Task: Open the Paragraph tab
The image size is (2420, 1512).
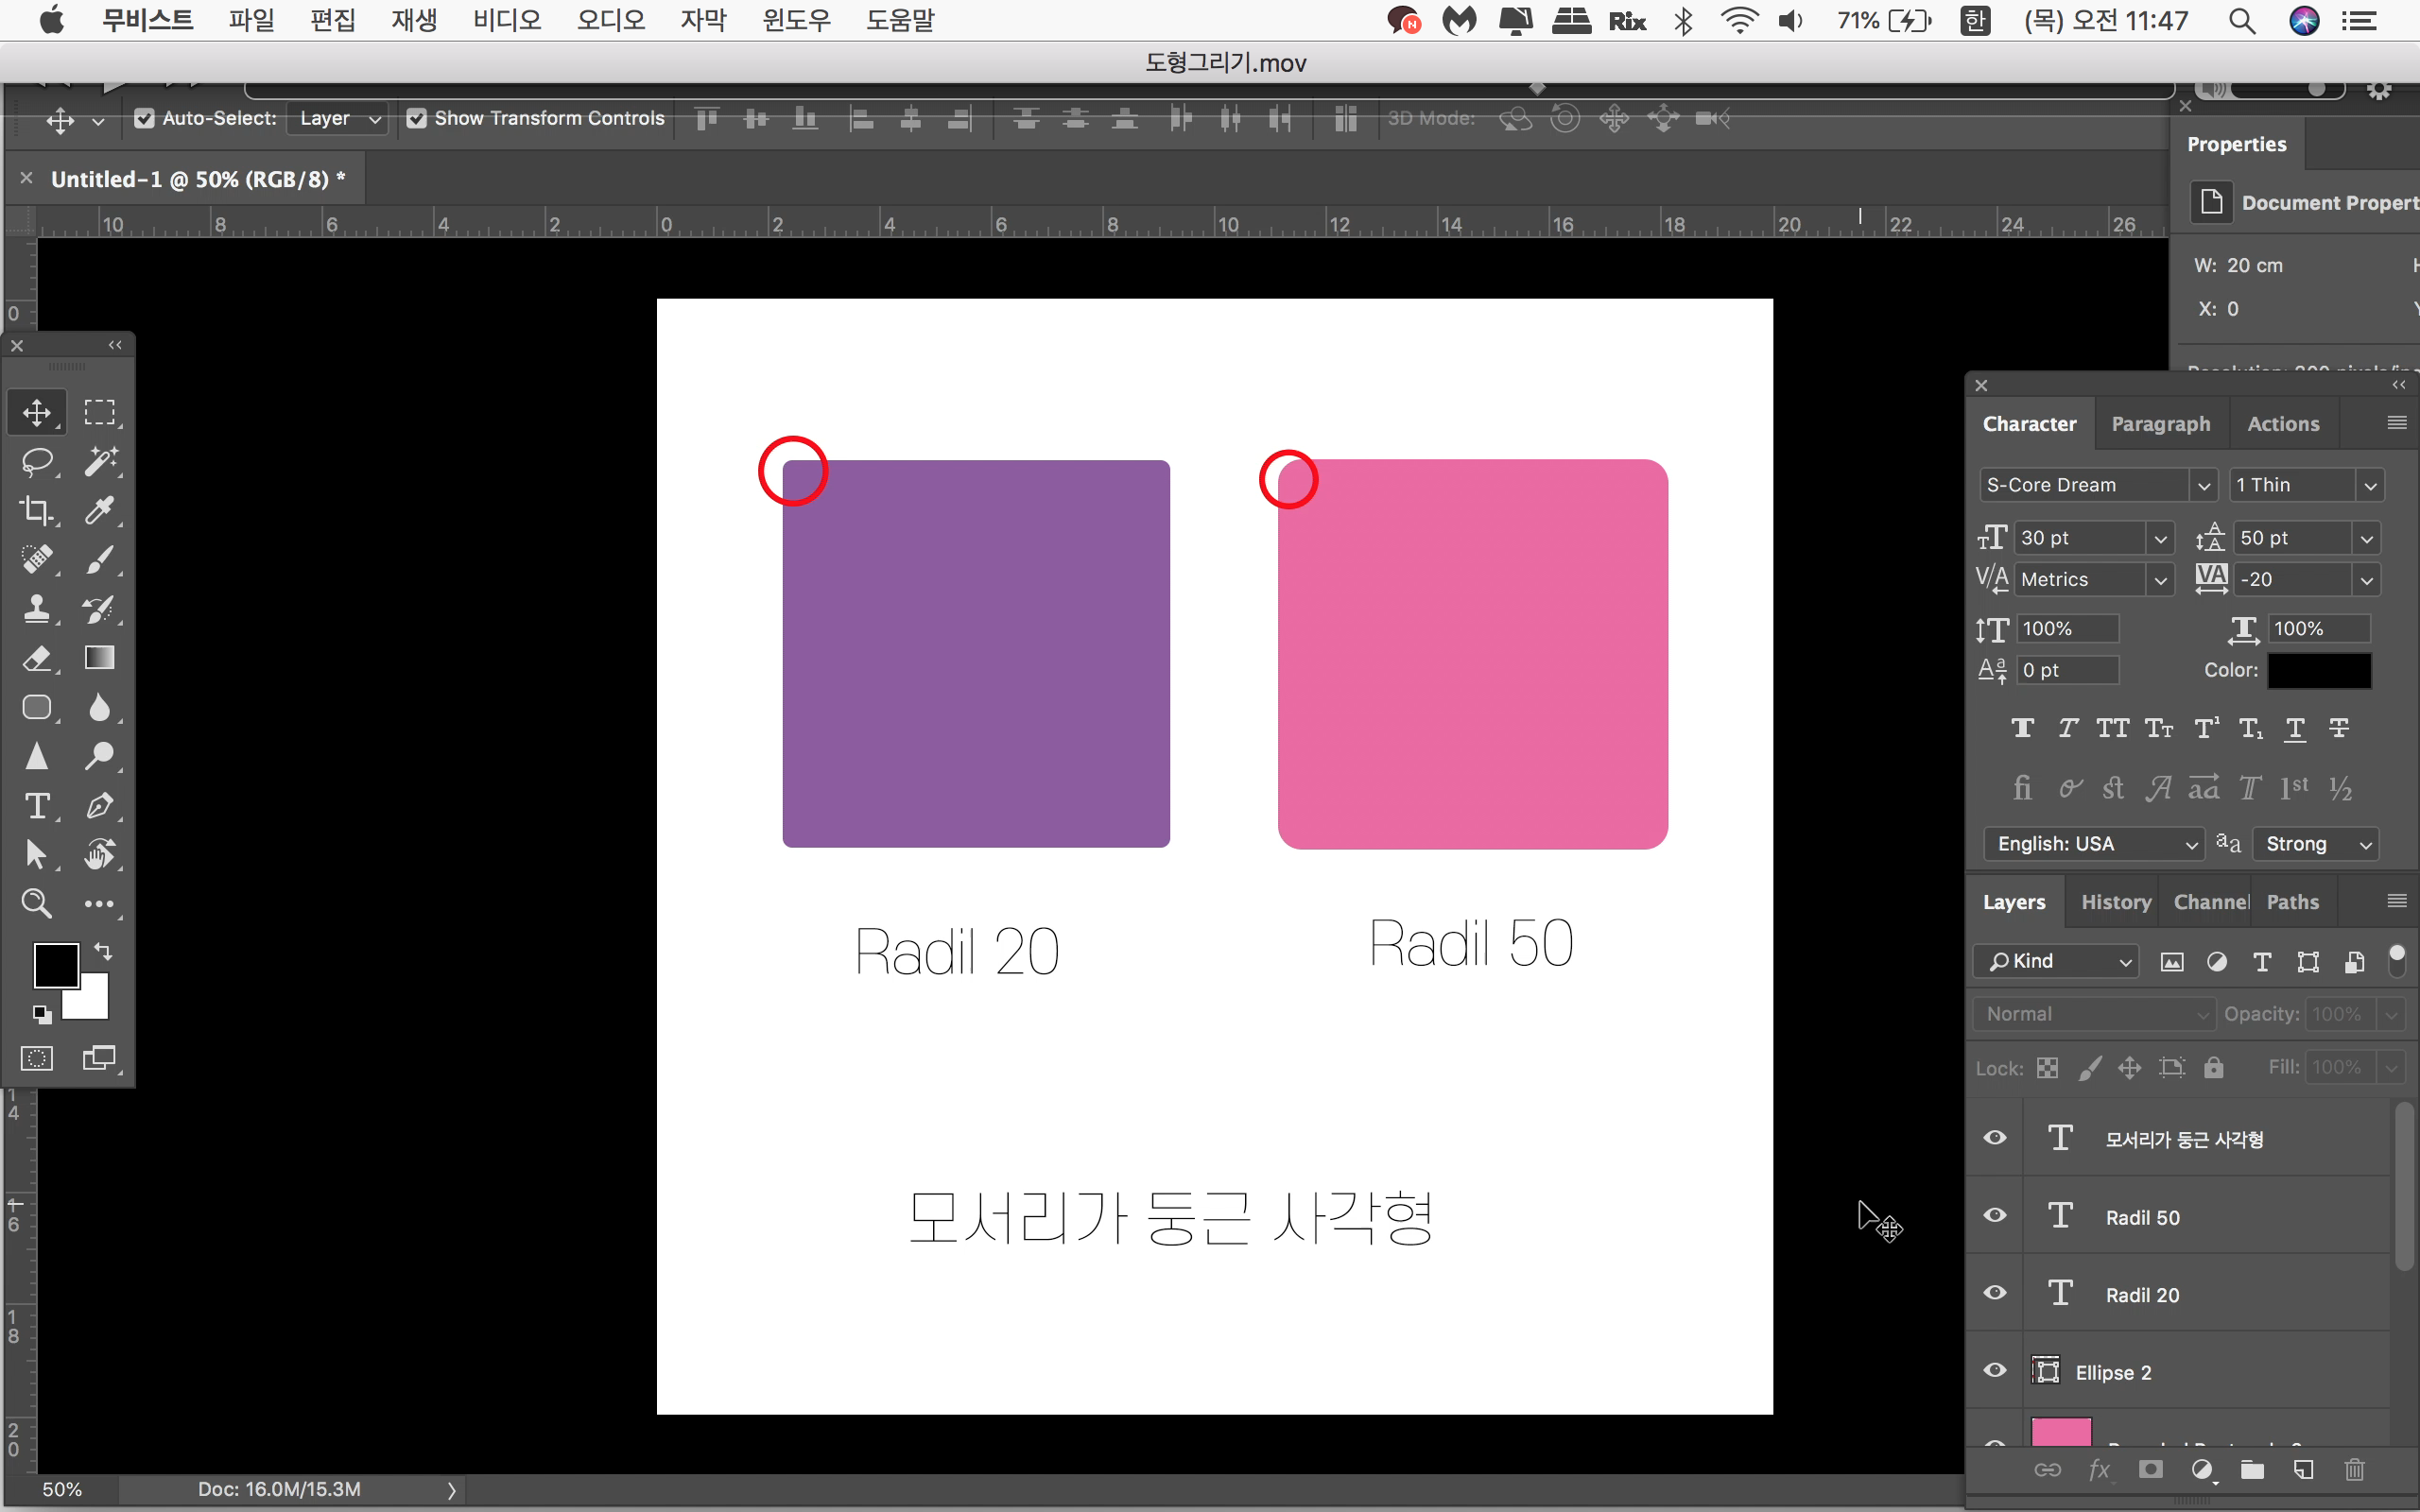Action: click(x=2160, y=424)
